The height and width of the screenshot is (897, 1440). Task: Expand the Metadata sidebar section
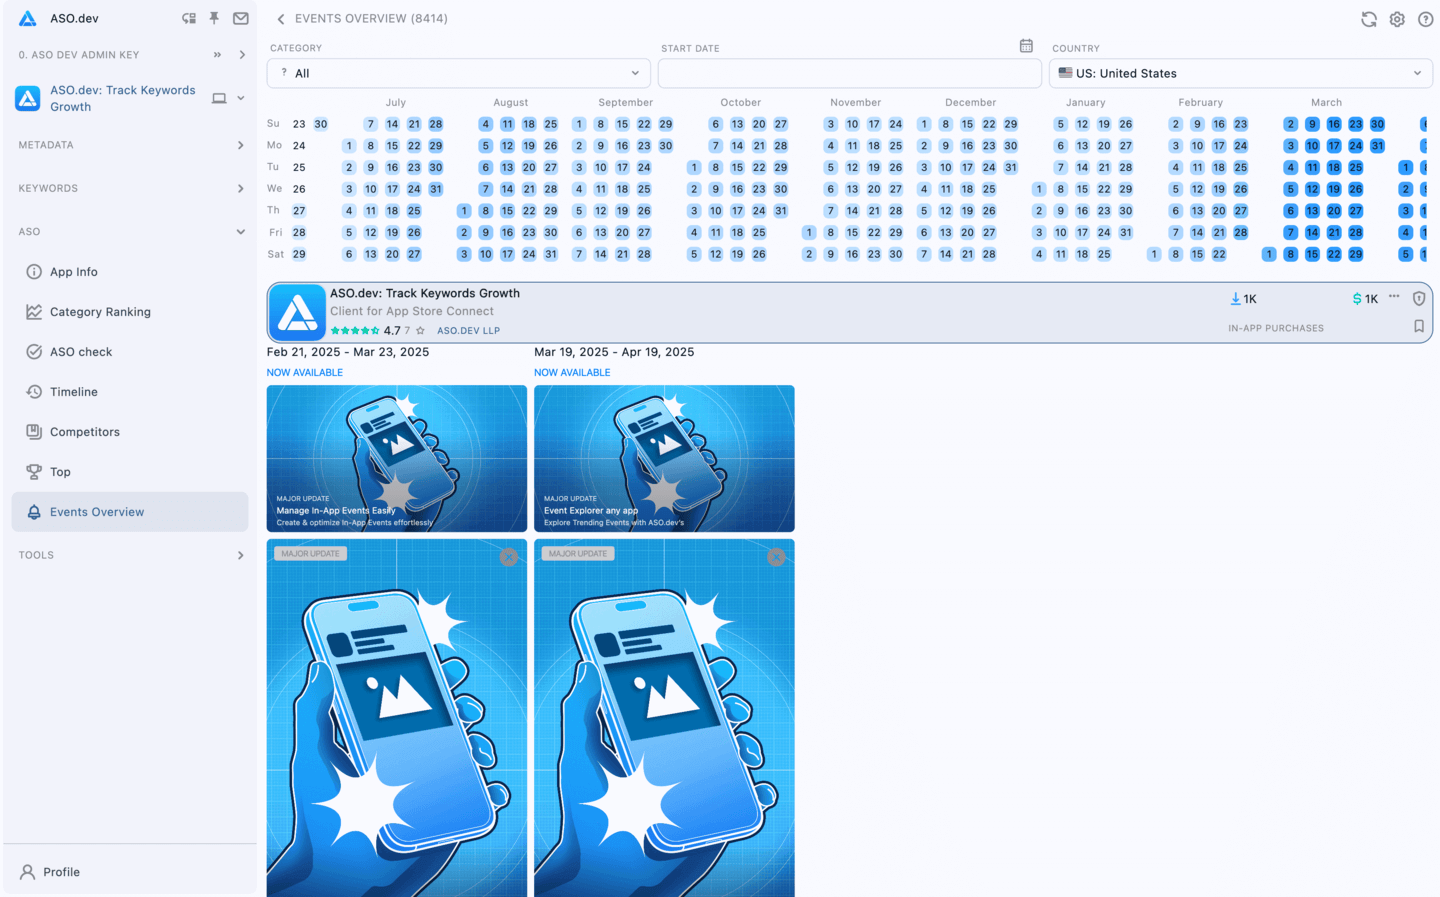[128, 144]
